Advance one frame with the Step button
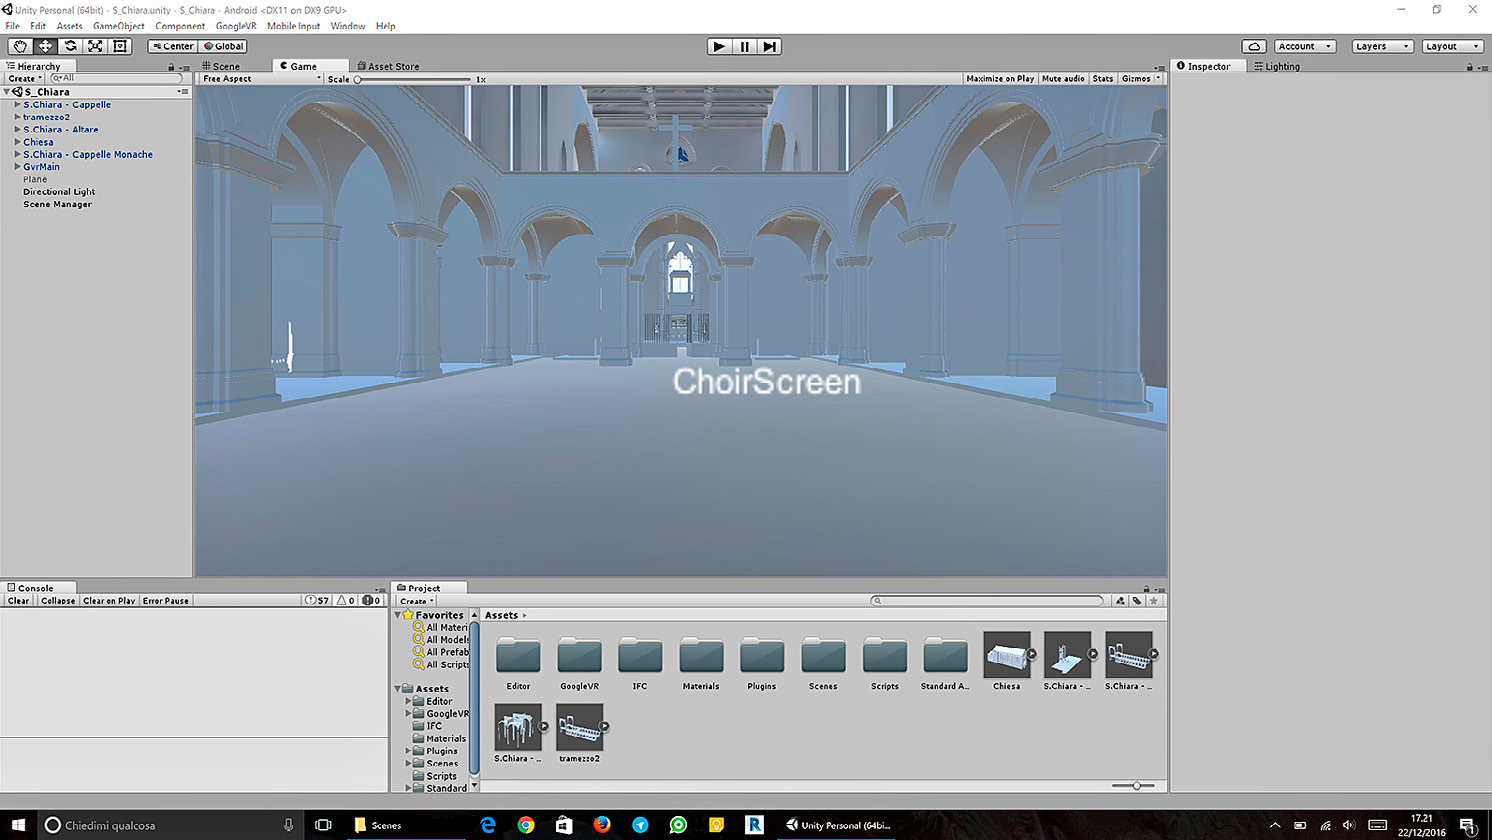 pos(769,46)
